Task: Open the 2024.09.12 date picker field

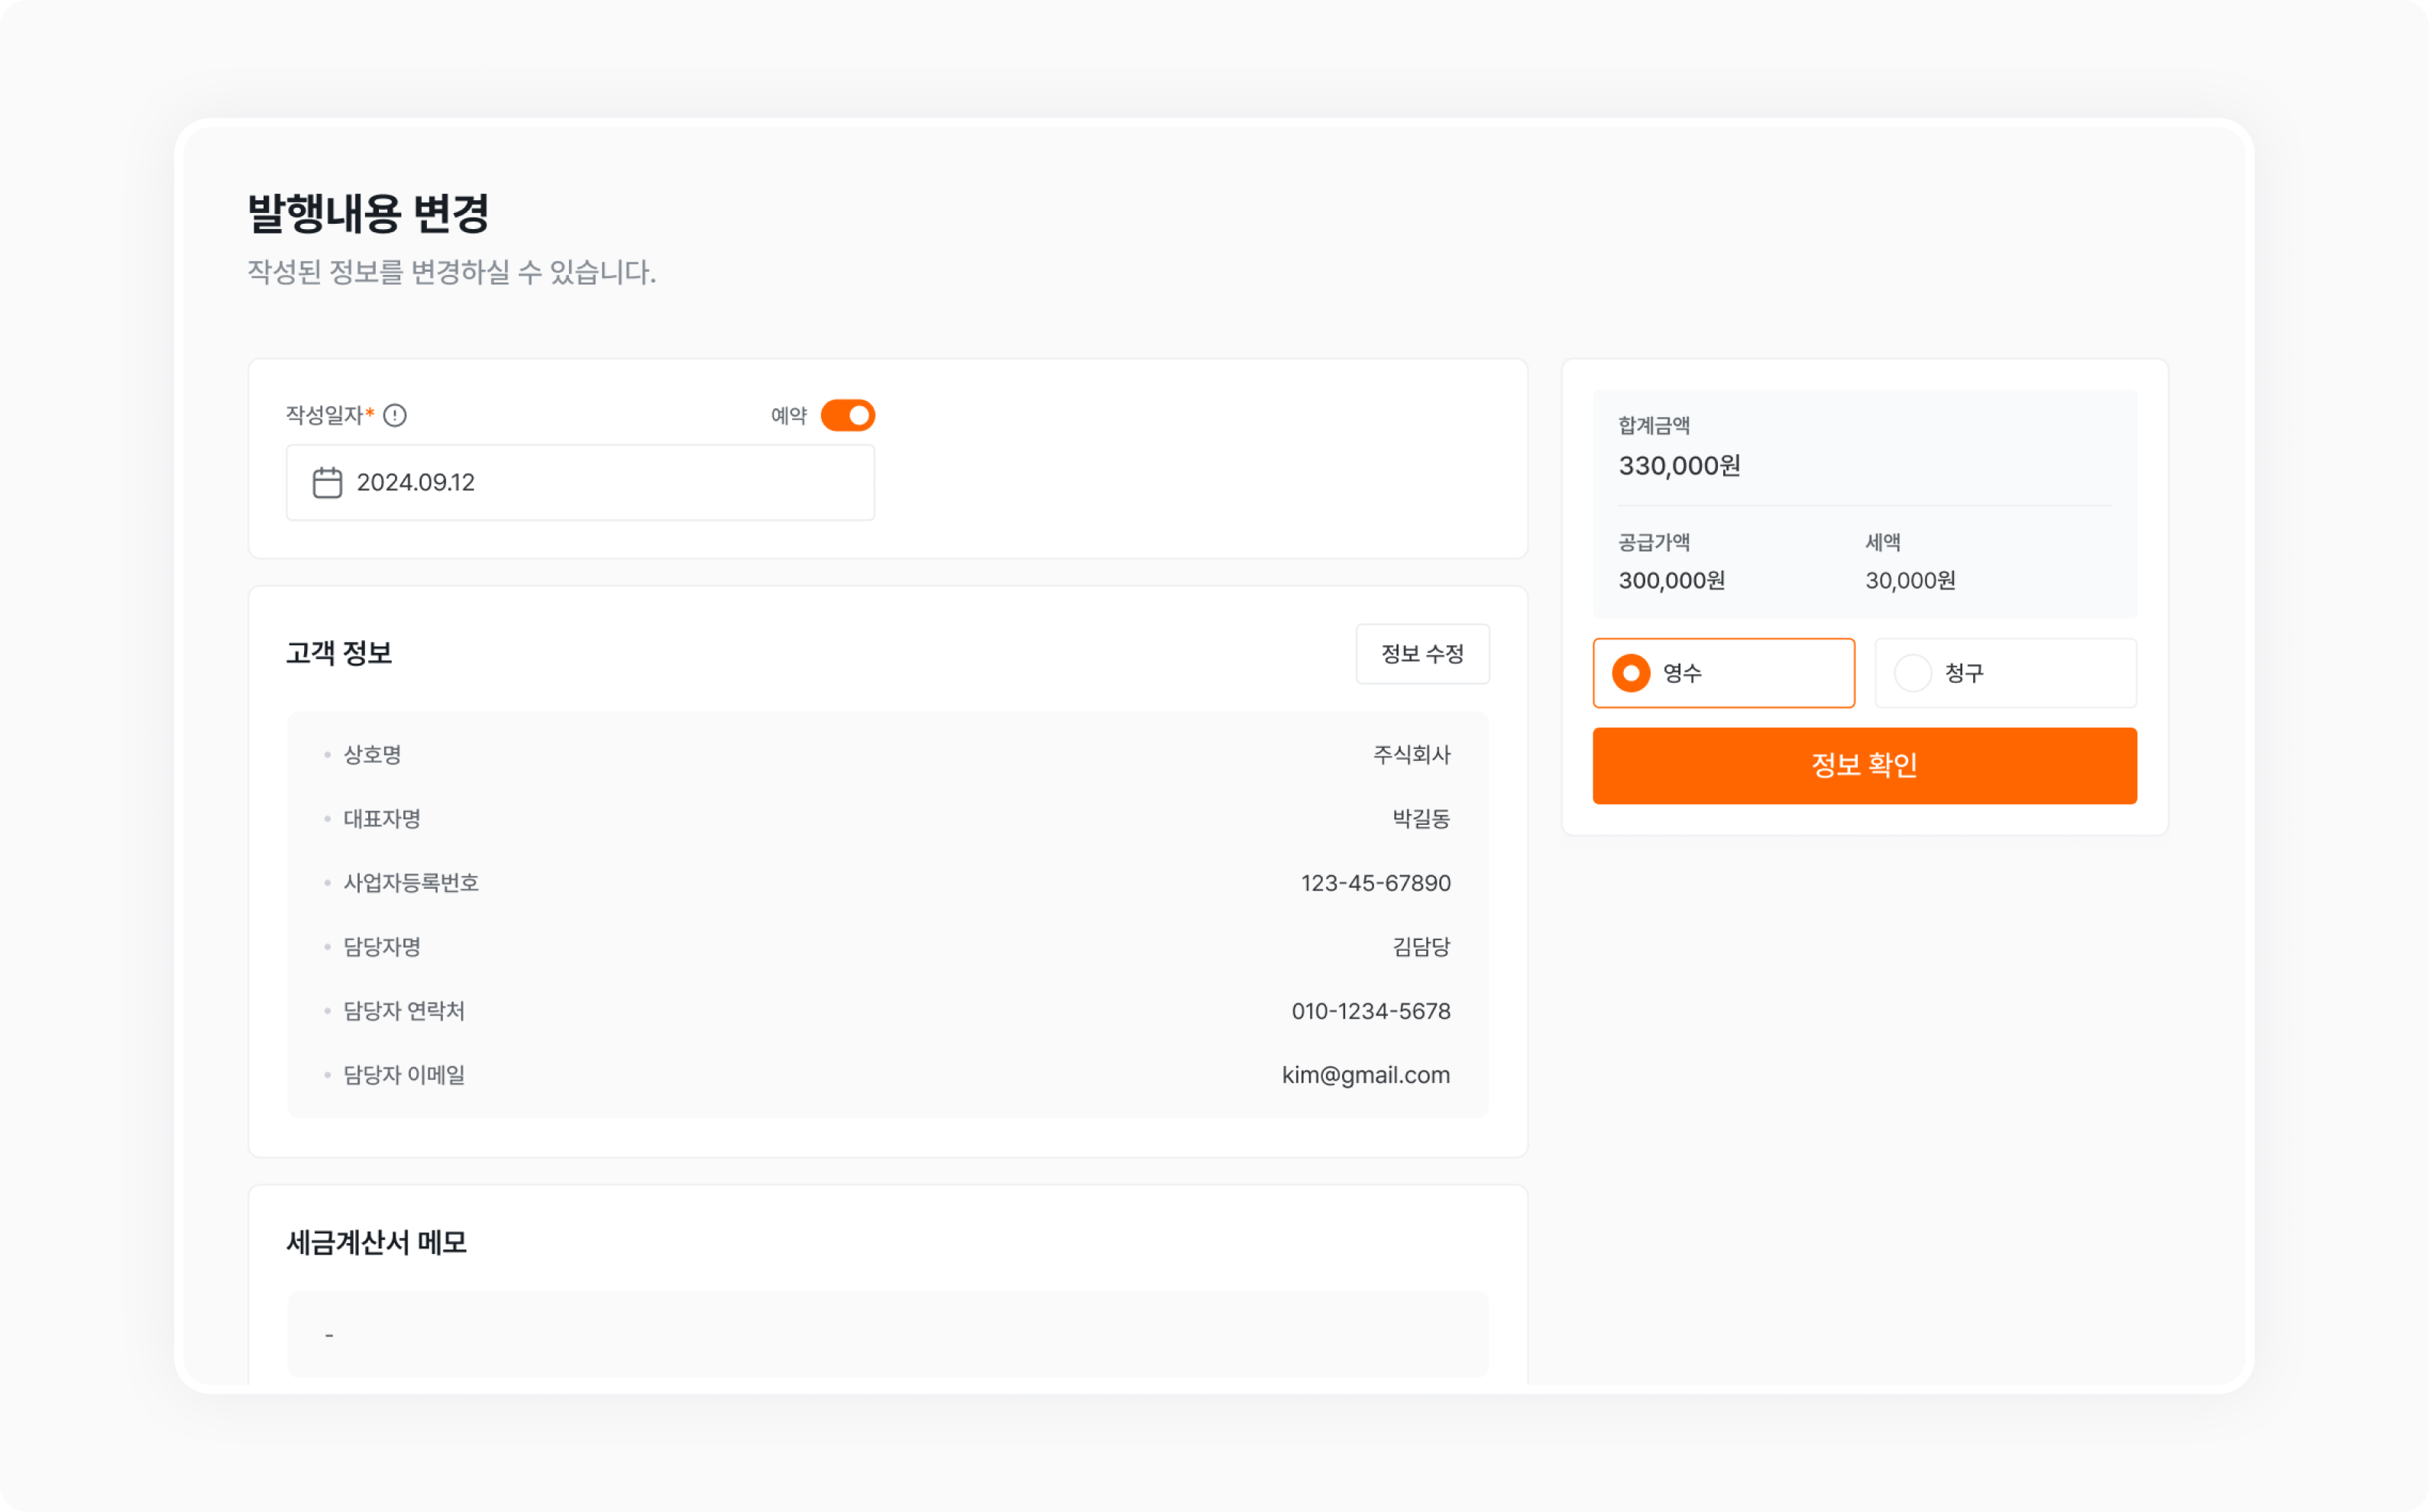Action: pos(580,482)
